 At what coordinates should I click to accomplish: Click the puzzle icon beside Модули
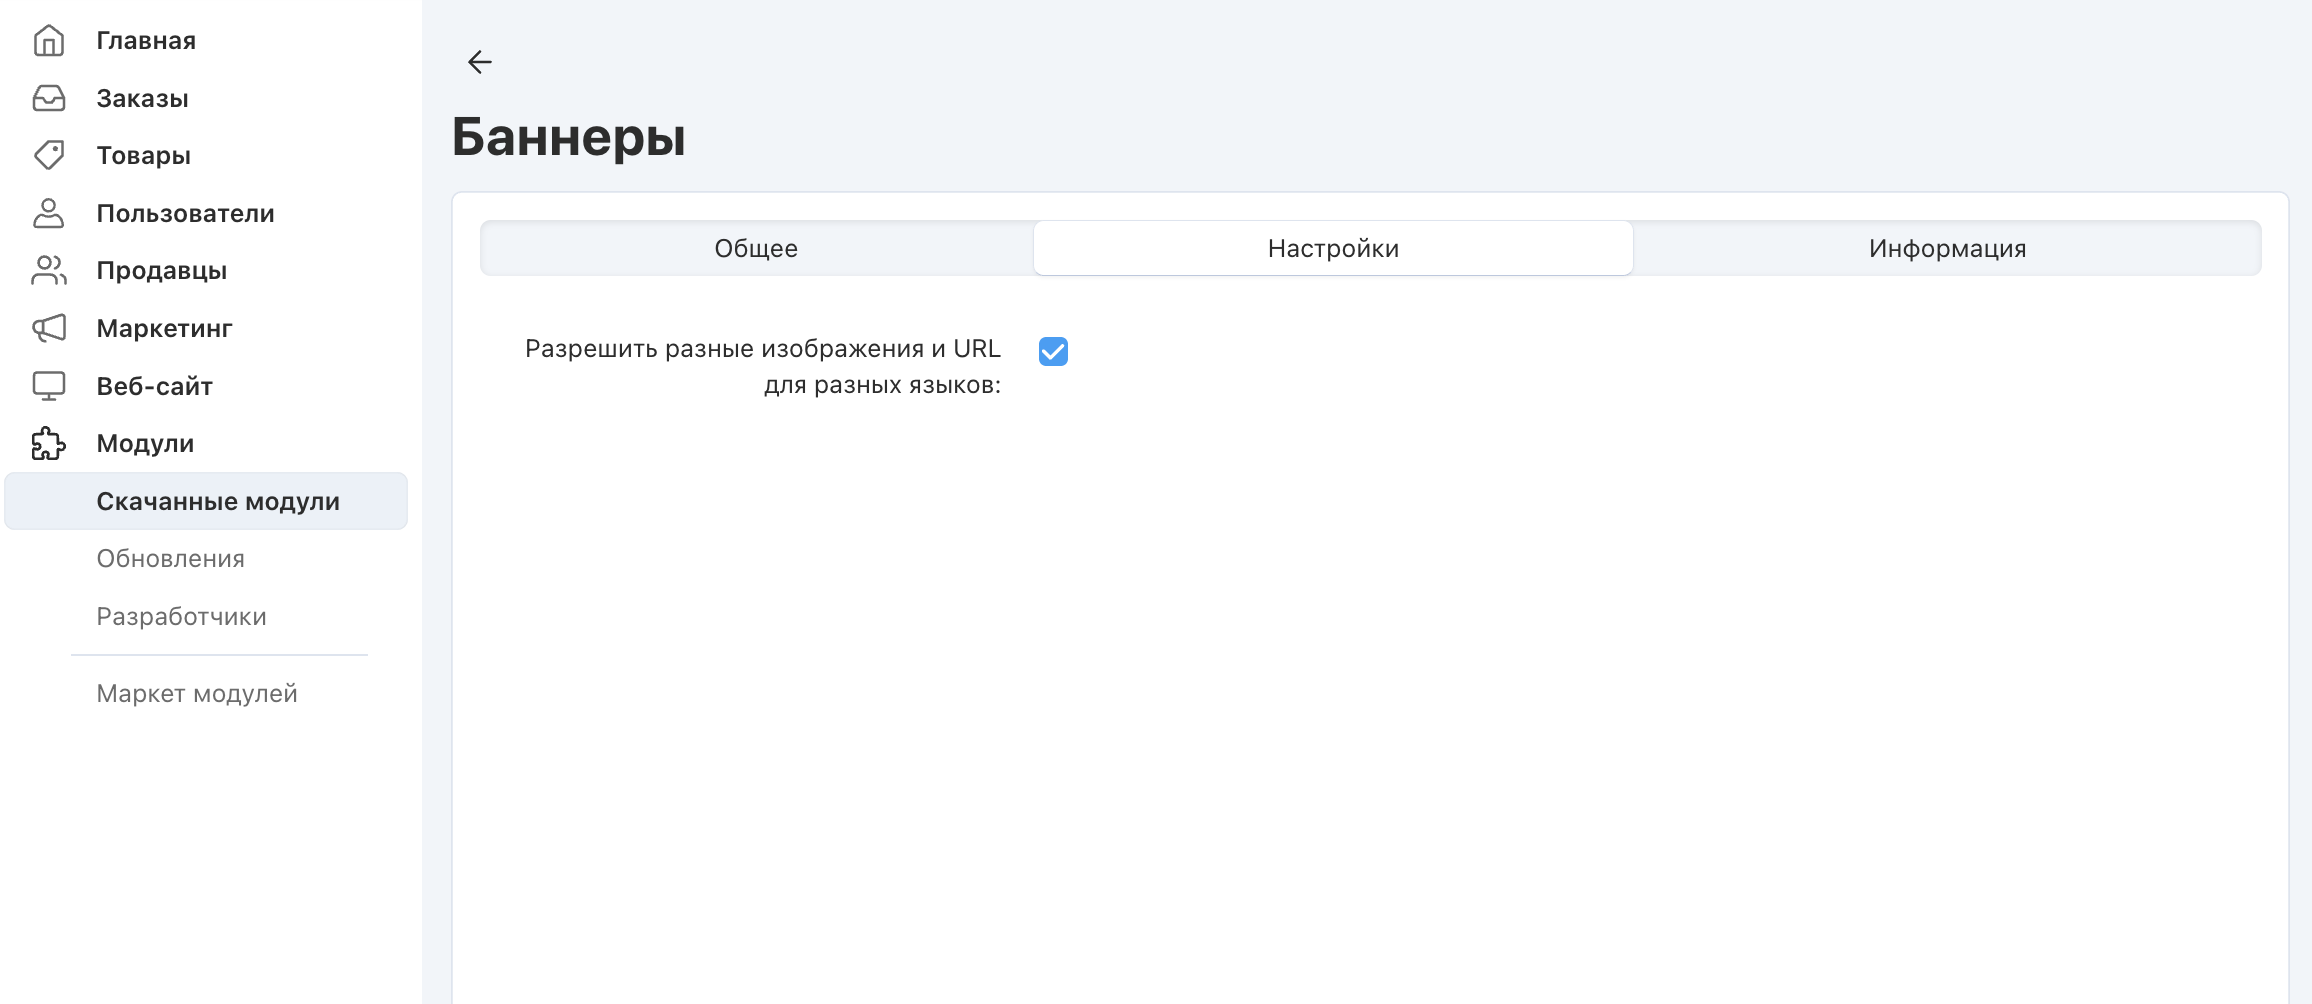tap(48, 443)
